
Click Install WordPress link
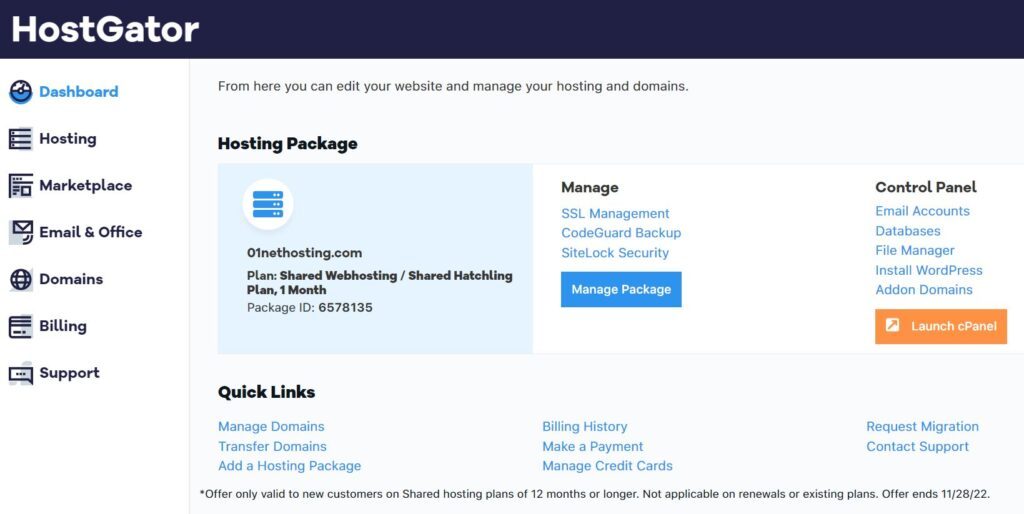pos(929,270)
